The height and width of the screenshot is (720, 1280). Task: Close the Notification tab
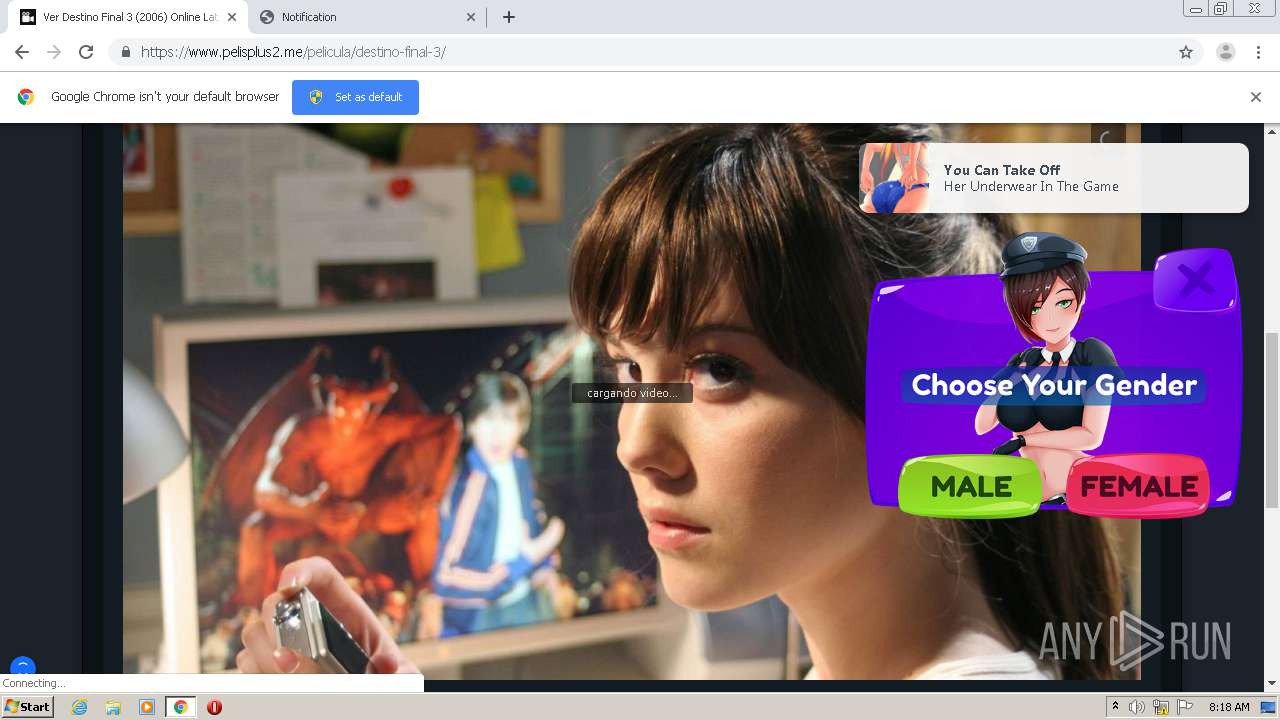pyautogui.click(x=471, y=17)
